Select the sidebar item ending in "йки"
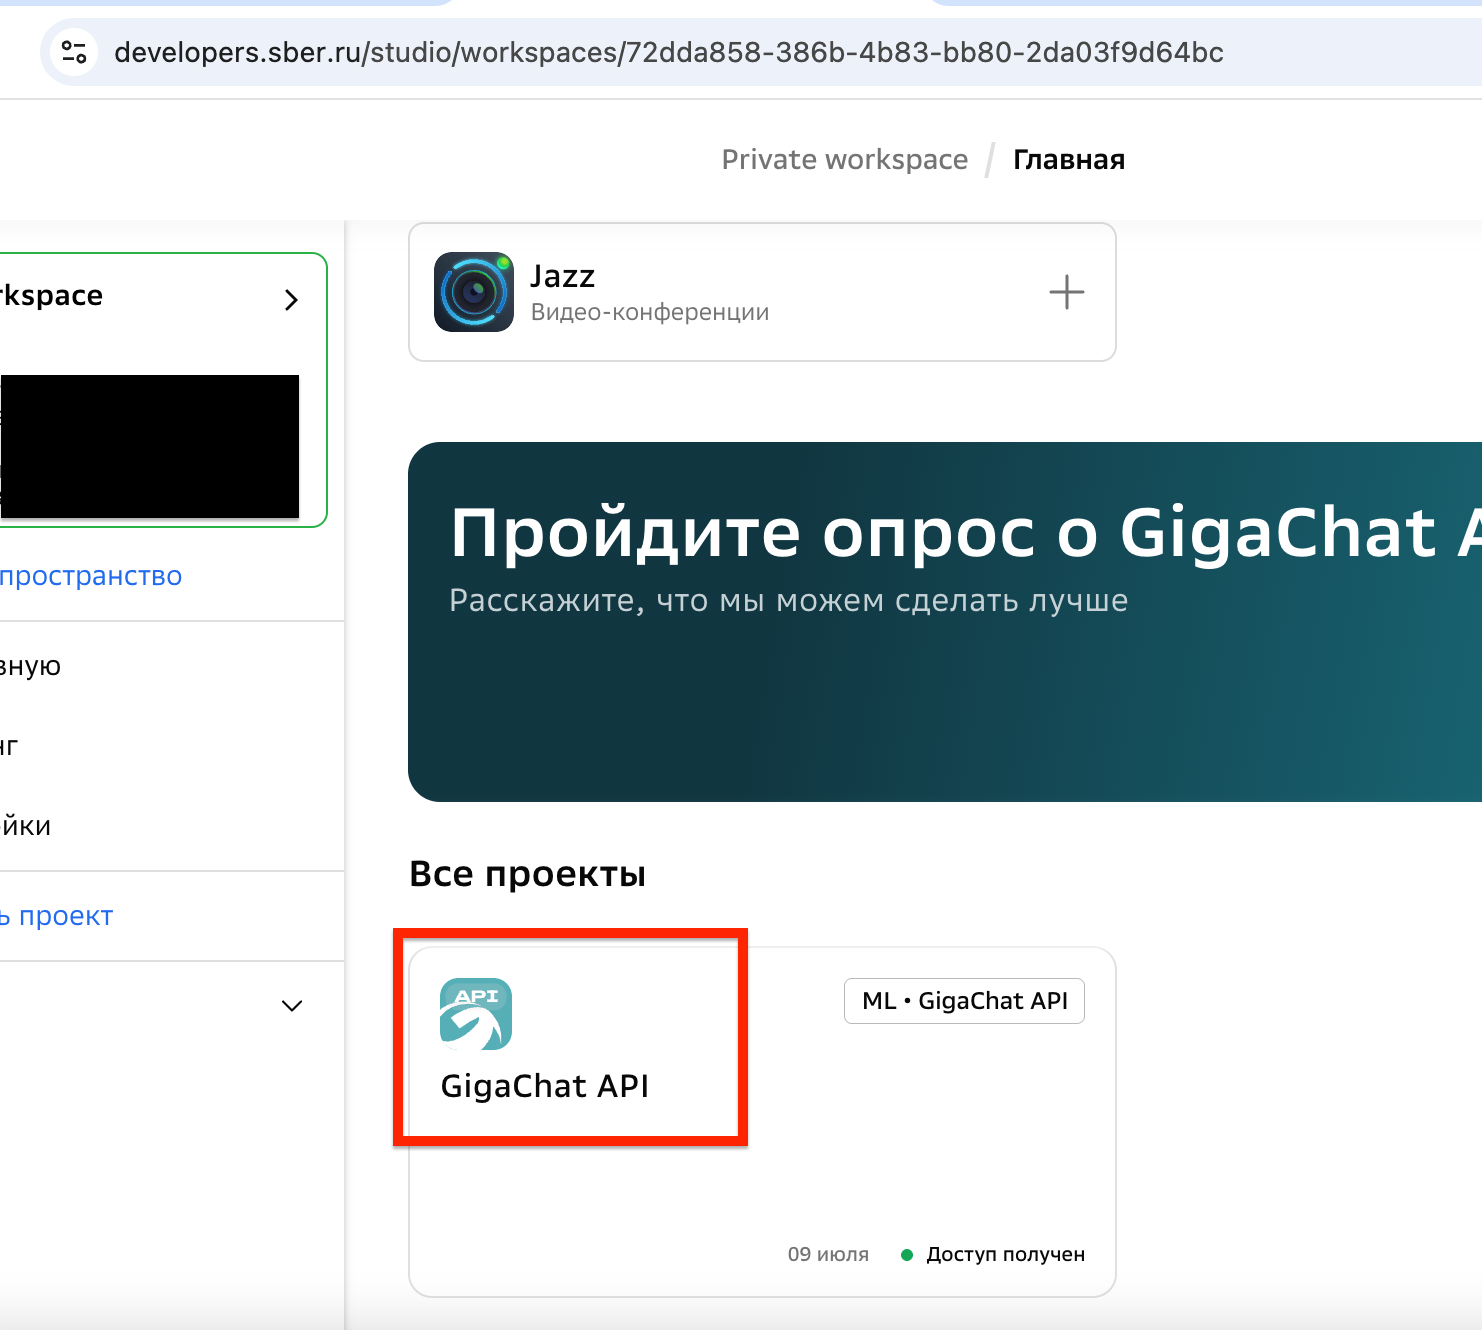 pos(26,826)
